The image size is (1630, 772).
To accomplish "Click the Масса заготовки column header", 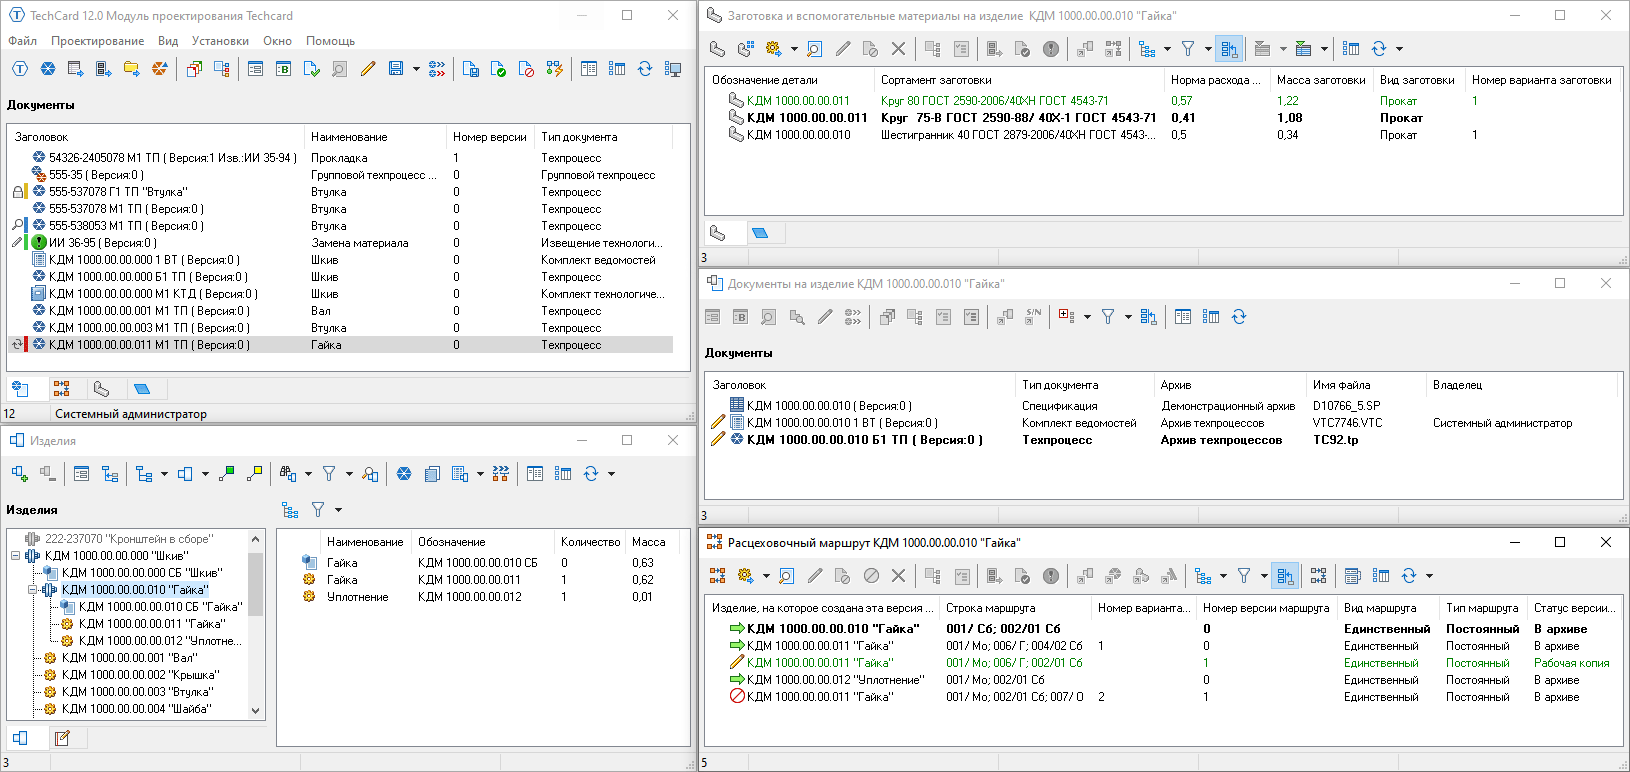I will pyautogui.click(x=1320, y=80).
